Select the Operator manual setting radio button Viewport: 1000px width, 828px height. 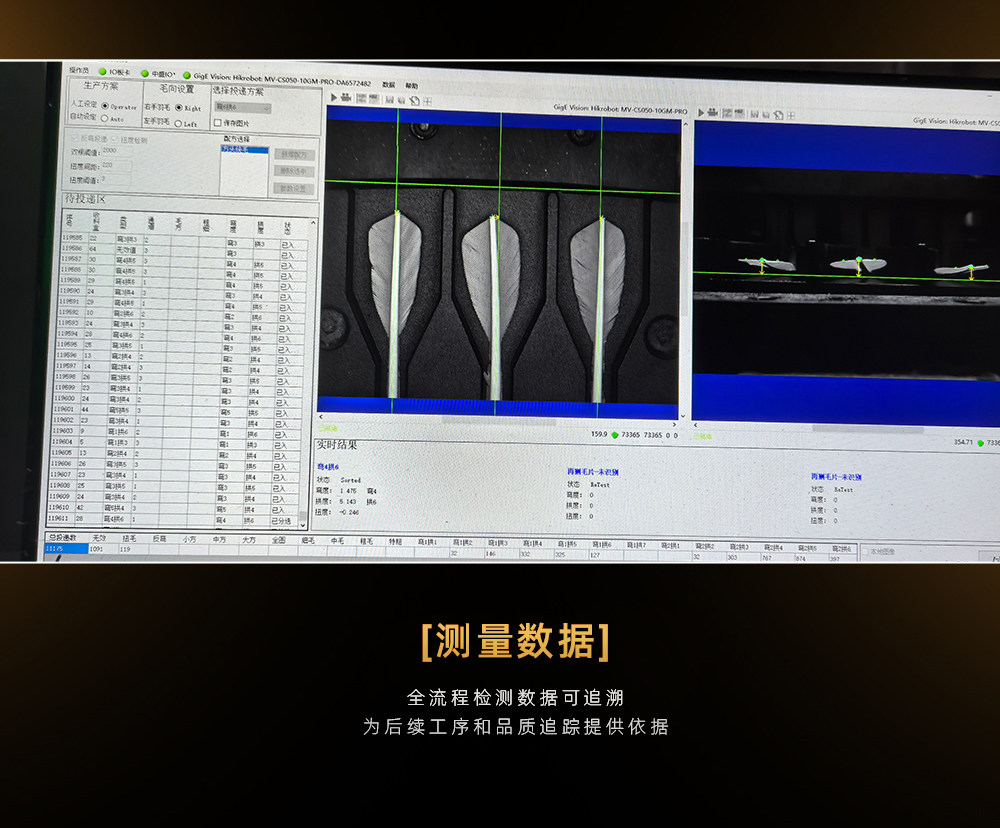pyautogui.click(x=105, y=106)
